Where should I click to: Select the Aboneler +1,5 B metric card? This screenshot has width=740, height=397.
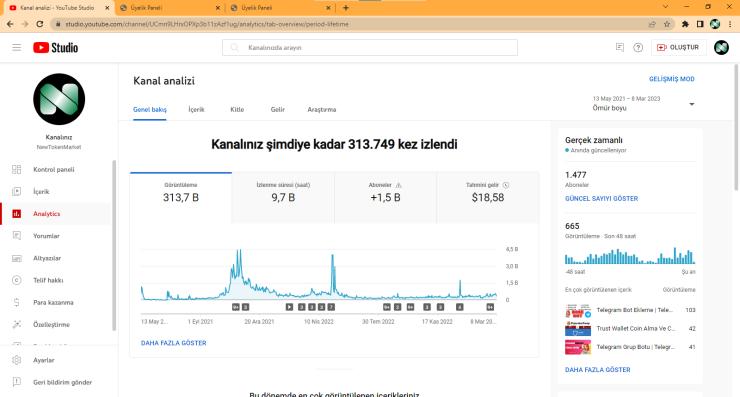[386, 197]
